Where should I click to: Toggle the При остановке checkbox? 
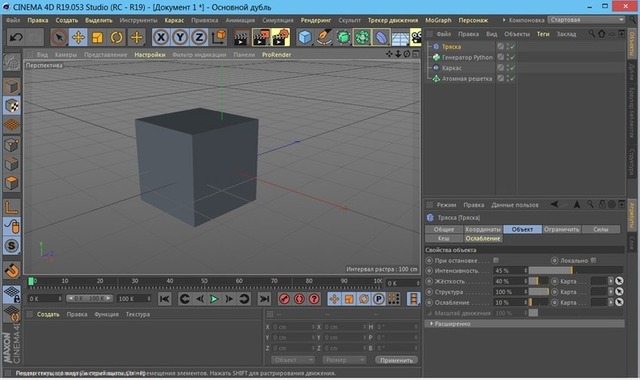[496, 260]
